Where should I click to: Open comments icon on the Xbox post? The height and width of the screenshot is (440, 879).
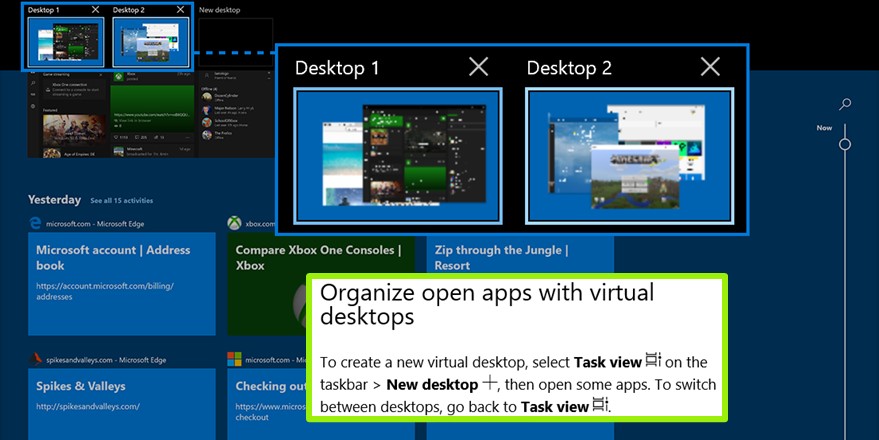137,137
